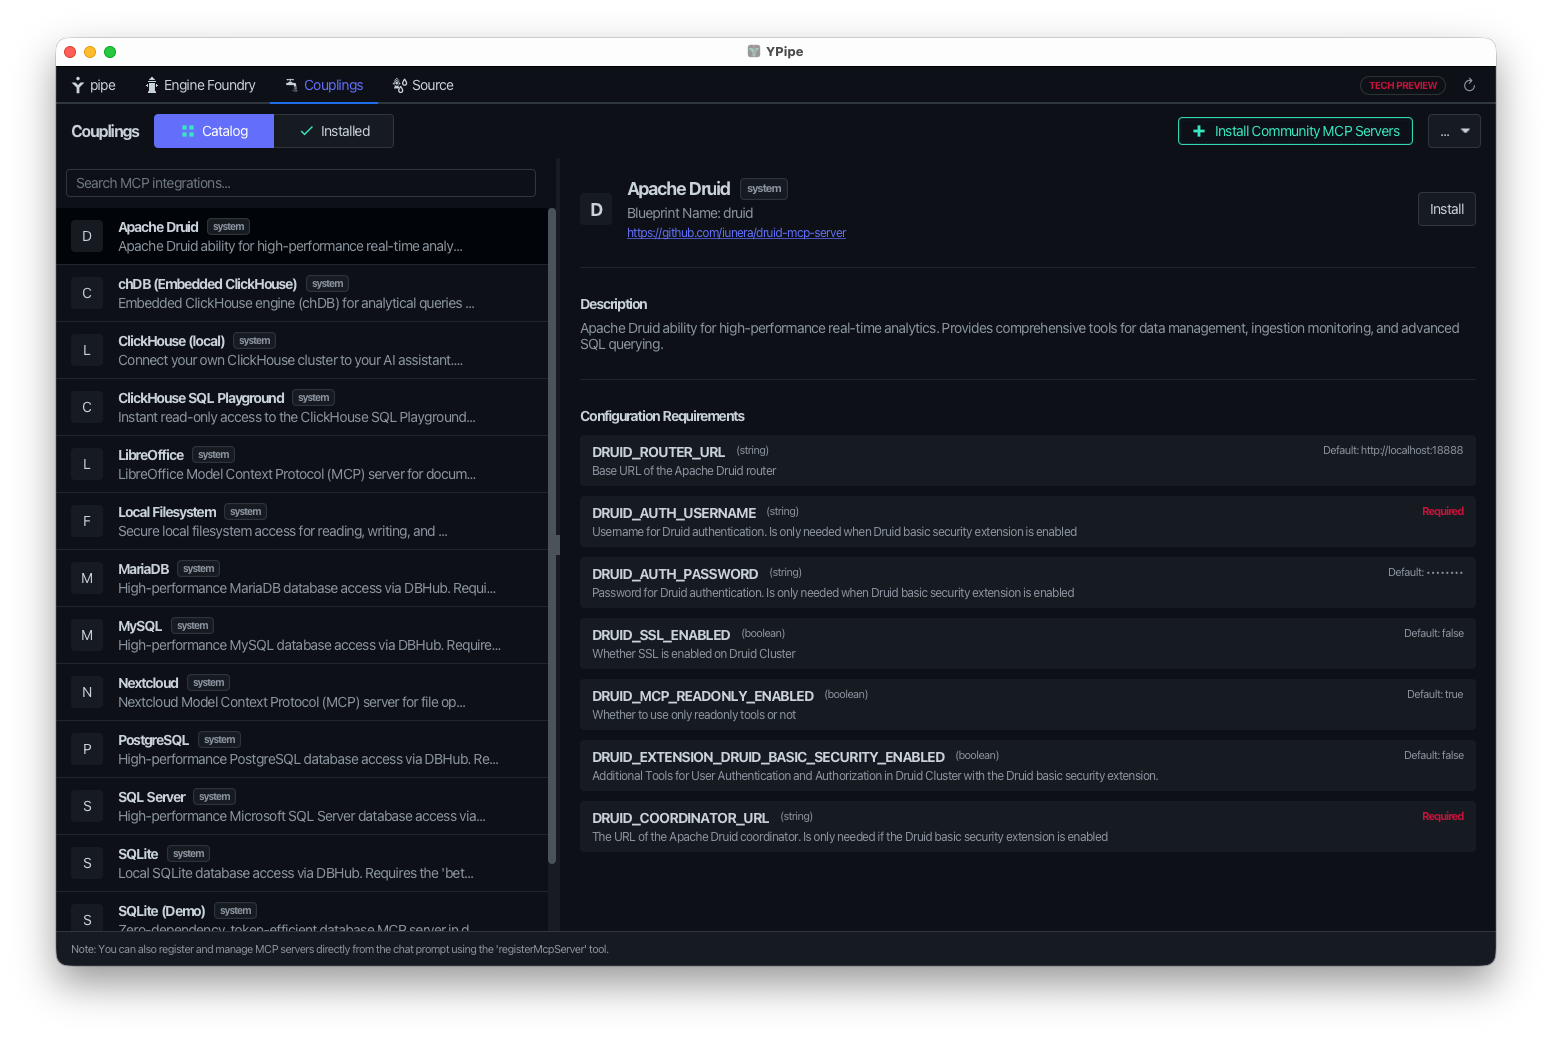Viewport: 1552px width, 1040px height.
Task: Click the DRUID_SSL_ENABLED requirement
Action: coord(1027,643)
